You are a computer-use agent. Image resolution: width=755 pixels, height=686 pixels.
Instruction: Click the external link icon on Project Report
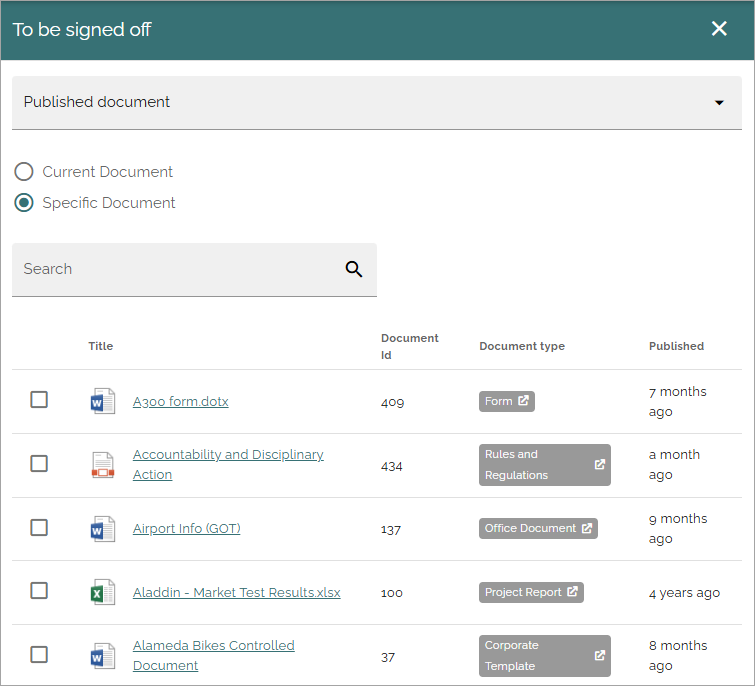[572, 592]
